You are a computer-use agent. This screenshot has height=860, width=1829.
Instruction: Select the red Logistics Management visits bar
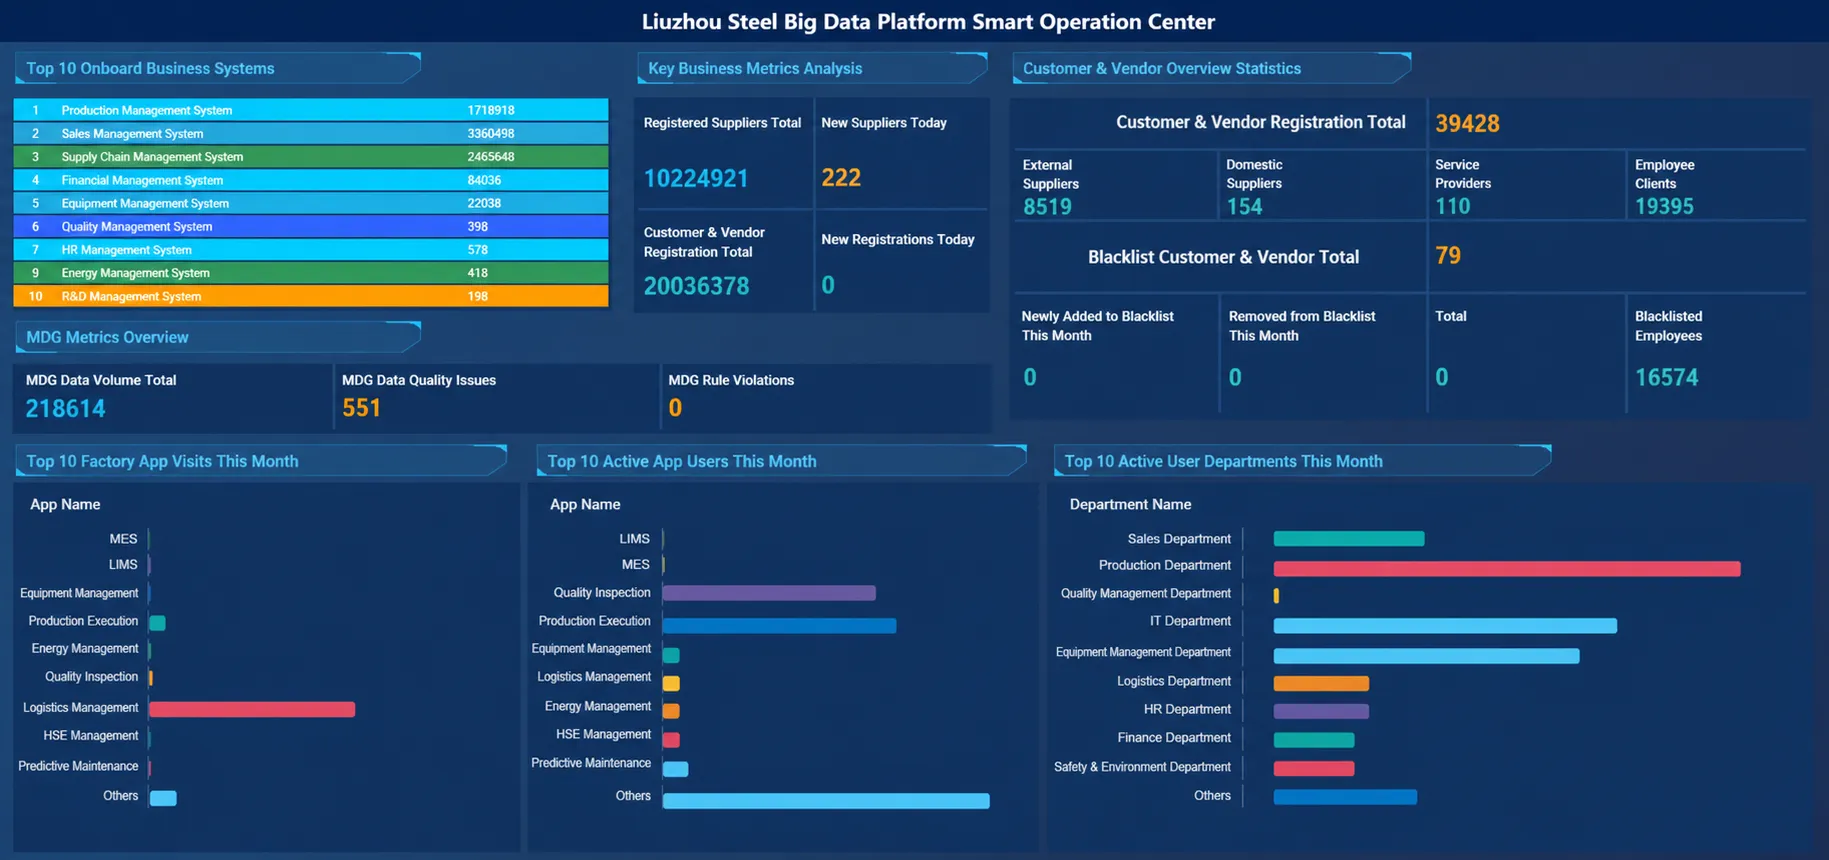click(252, 709)
